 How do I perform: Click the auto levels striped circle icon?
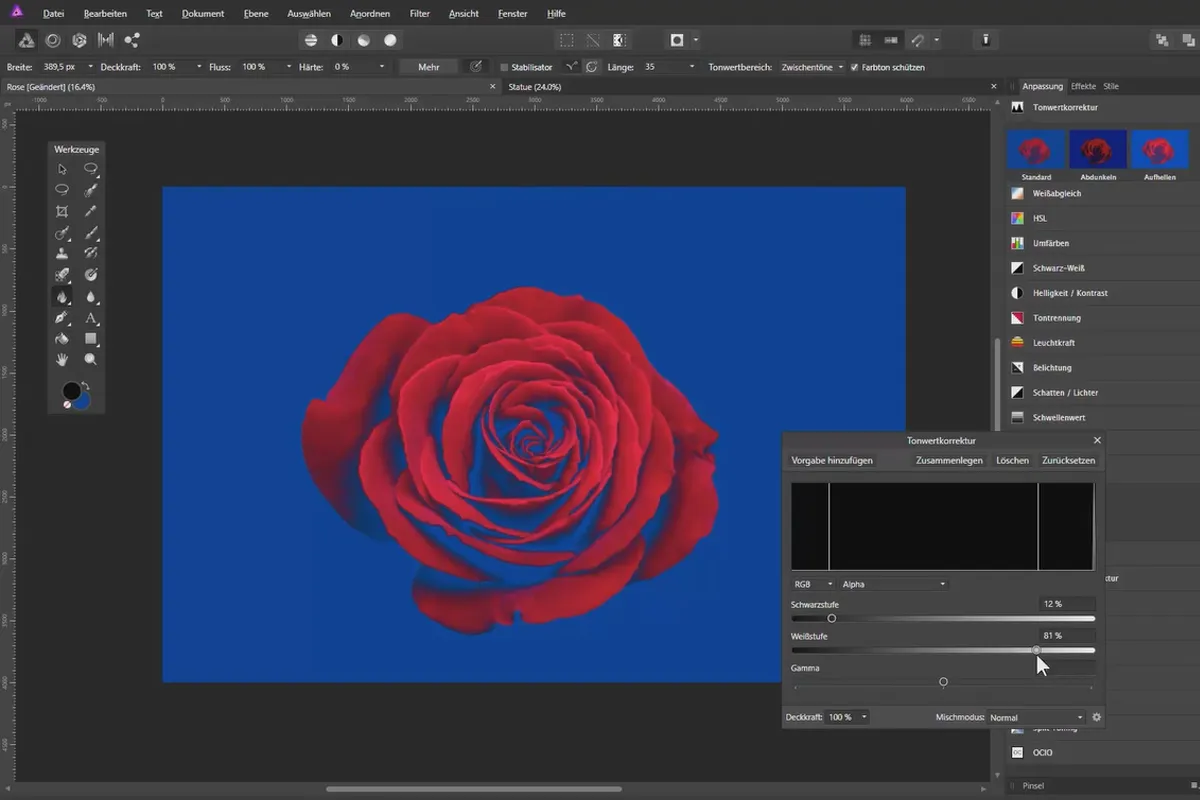coord(311,40)
